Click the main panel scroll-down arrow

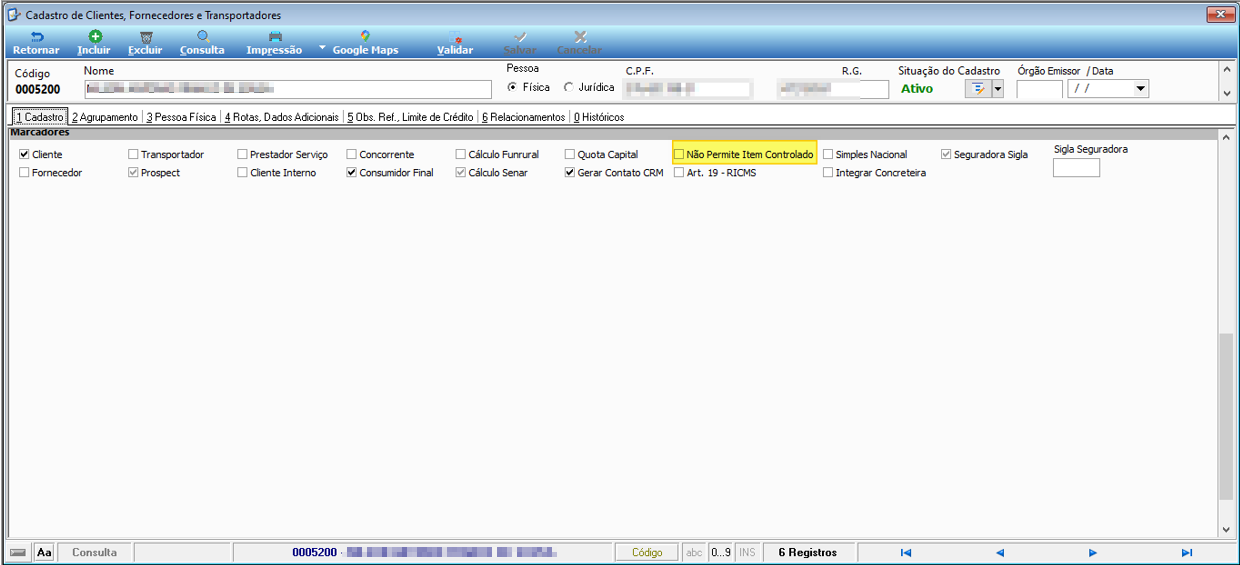(x=1225, y=529)
